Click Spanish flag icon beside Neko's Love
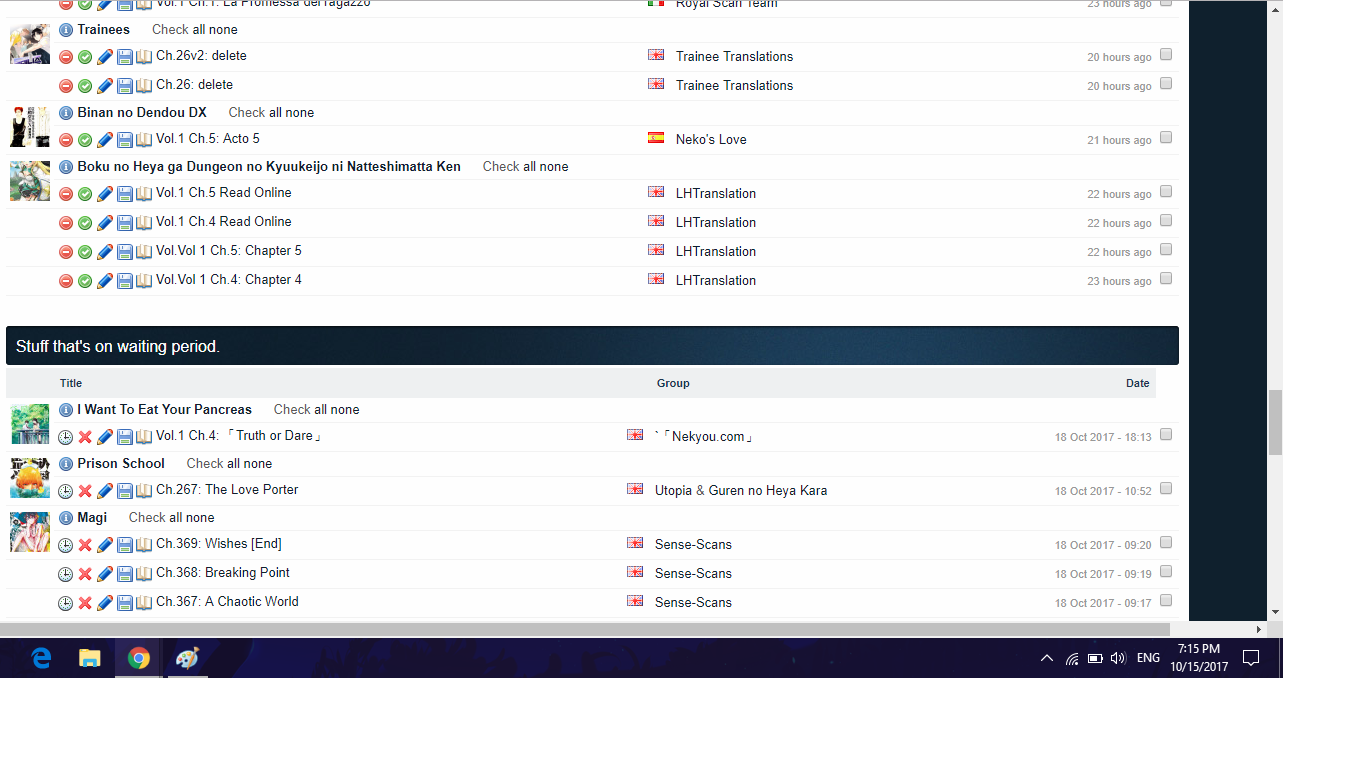This screenshot has width=1366, height=768. [x=656, y=138]
